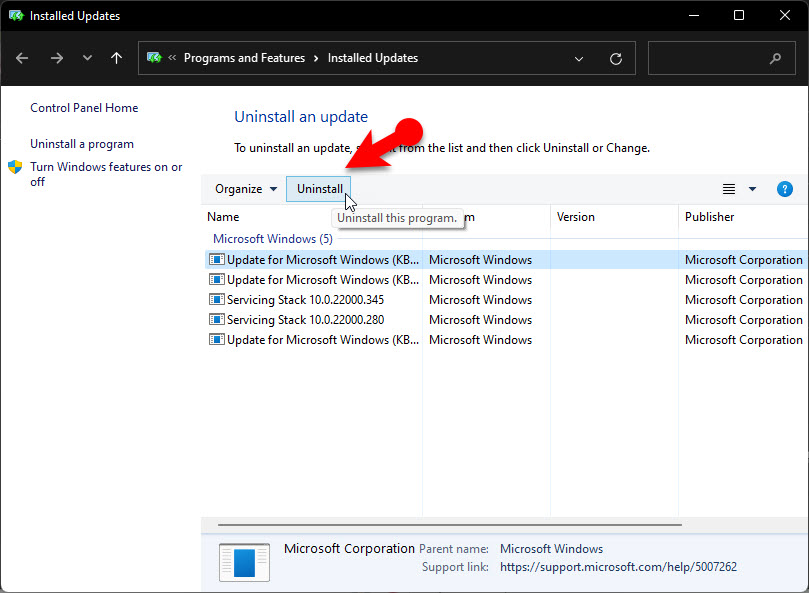
Task: Open Turn Windows features on or off
Action: 106,174
